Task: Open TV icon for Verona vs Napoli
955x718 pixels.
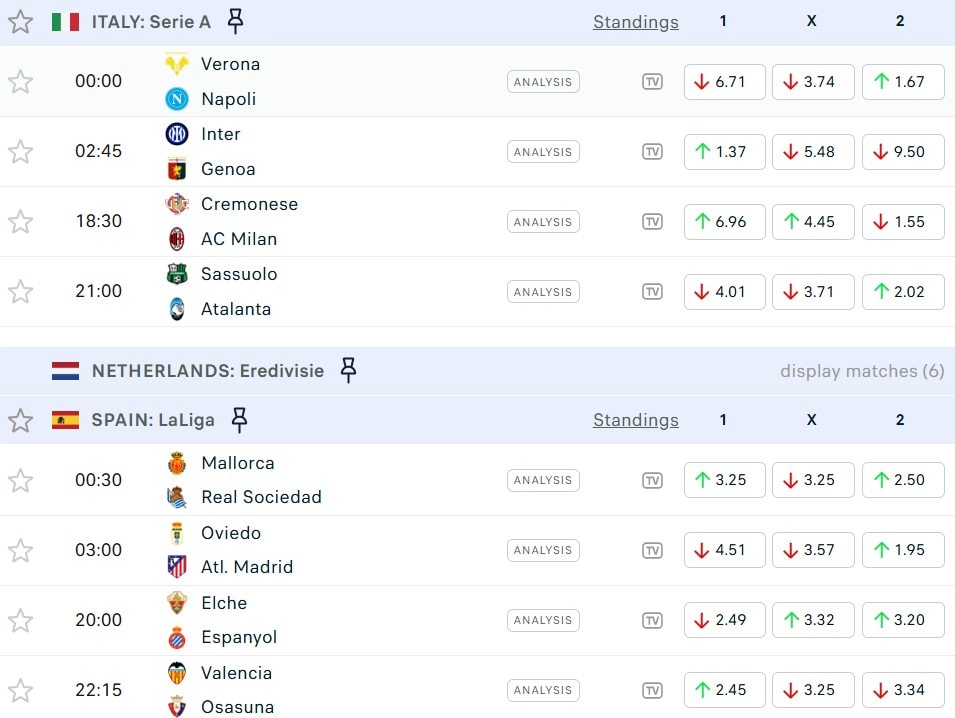Action: tap(652, 82)
